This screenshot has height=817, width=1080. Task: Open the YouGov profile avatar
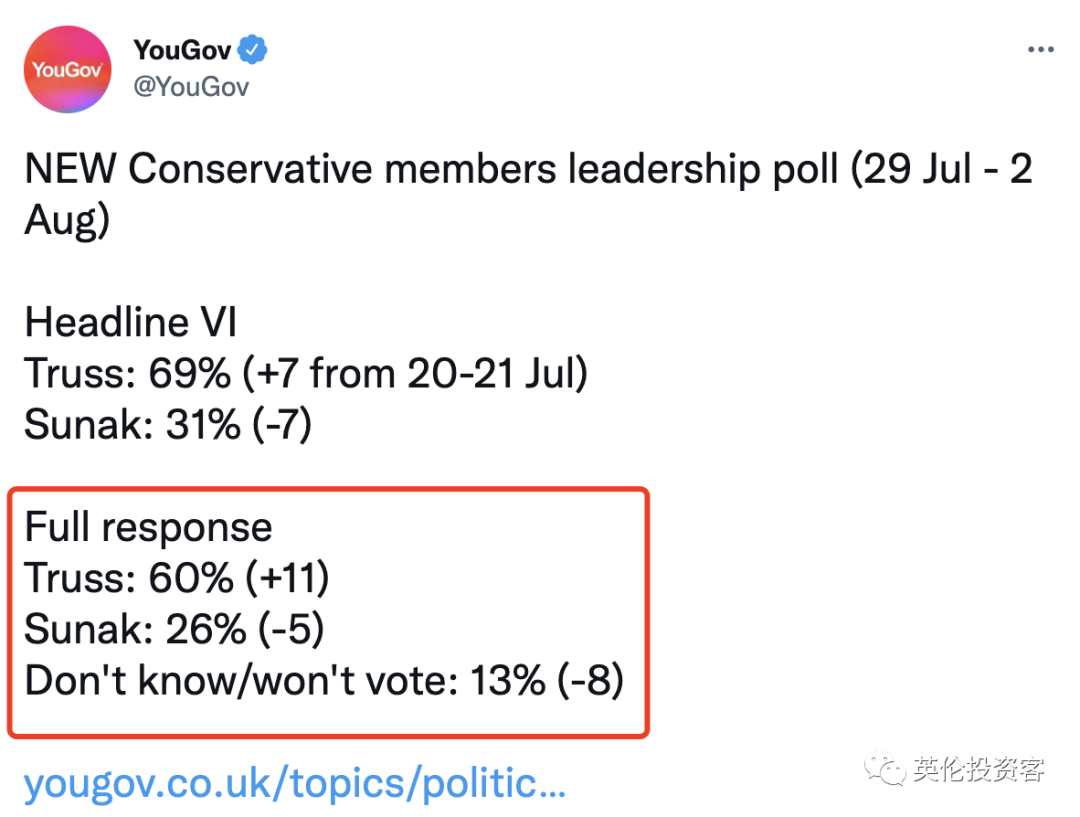coord(68,70)
